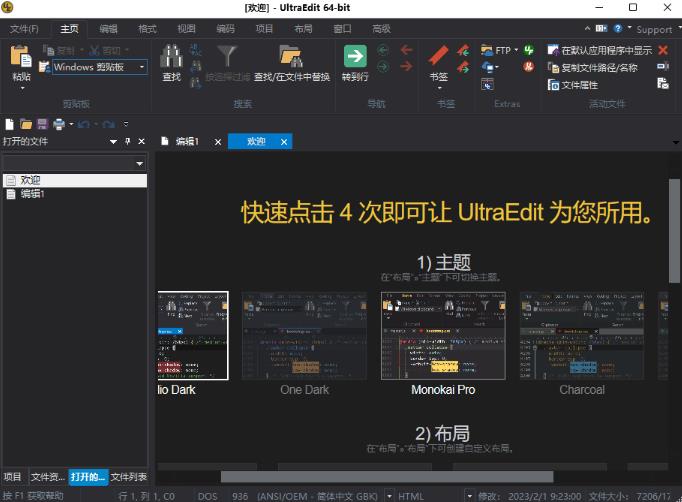This screenshot has width=682, height=502.
Task: Open File properties (文件属性)
Action: point(572,84)
